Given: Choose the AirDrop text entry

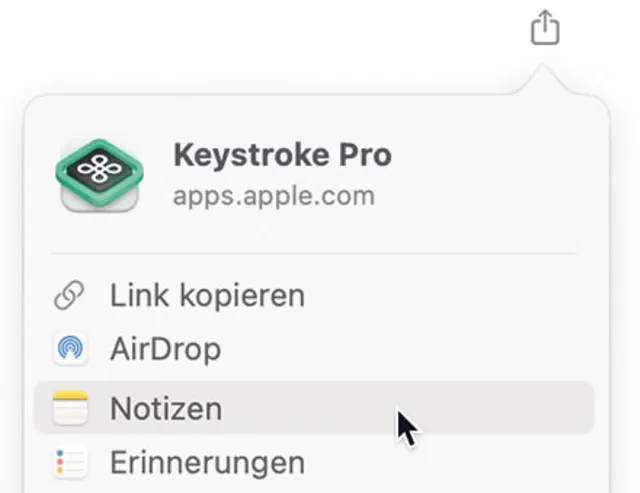Looking at the screenshot, I should 165,350.
